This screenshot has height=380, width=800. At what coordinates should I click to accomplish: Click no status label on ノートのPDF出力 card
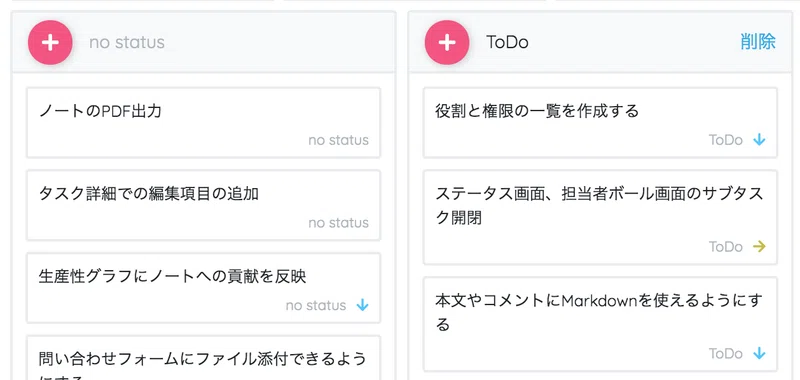tap(338, 140)
